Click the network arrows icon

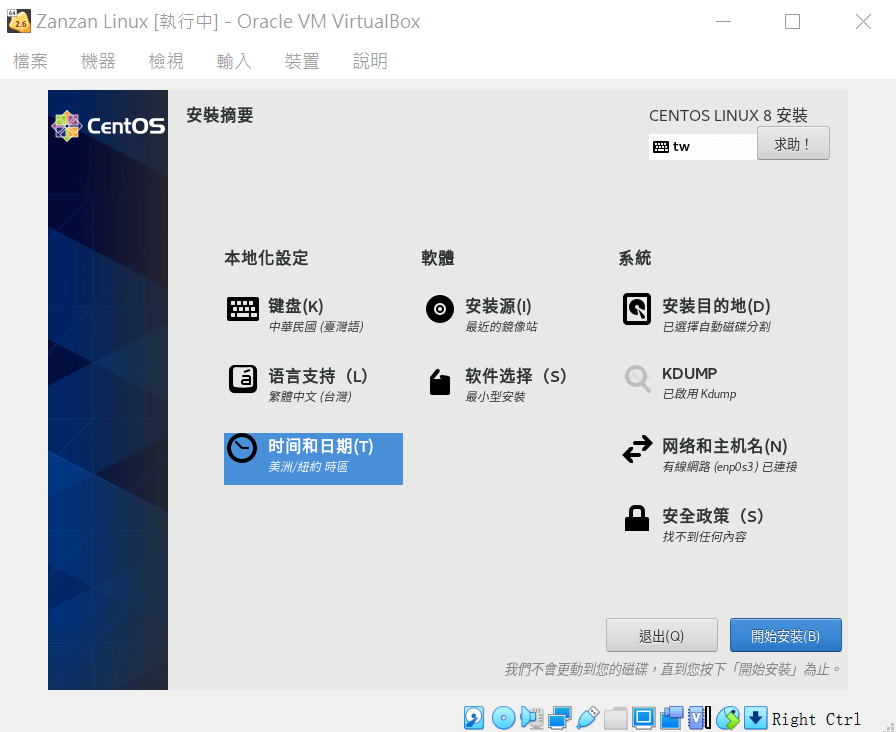point(637,449)
